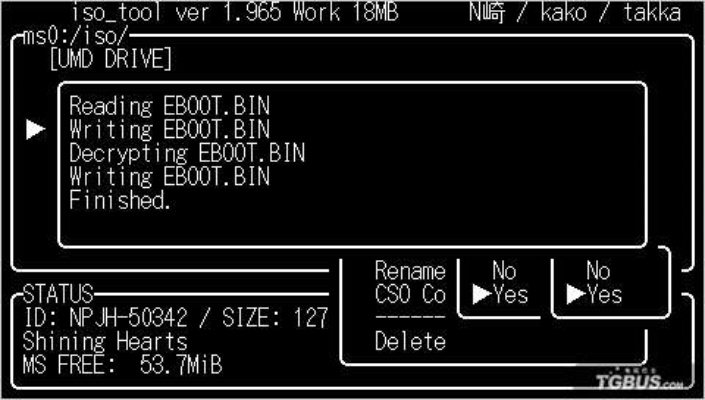Viewport: 705px width, 400px height.
Task: Select the CSO Co menu entry
Action: (410, 294)
